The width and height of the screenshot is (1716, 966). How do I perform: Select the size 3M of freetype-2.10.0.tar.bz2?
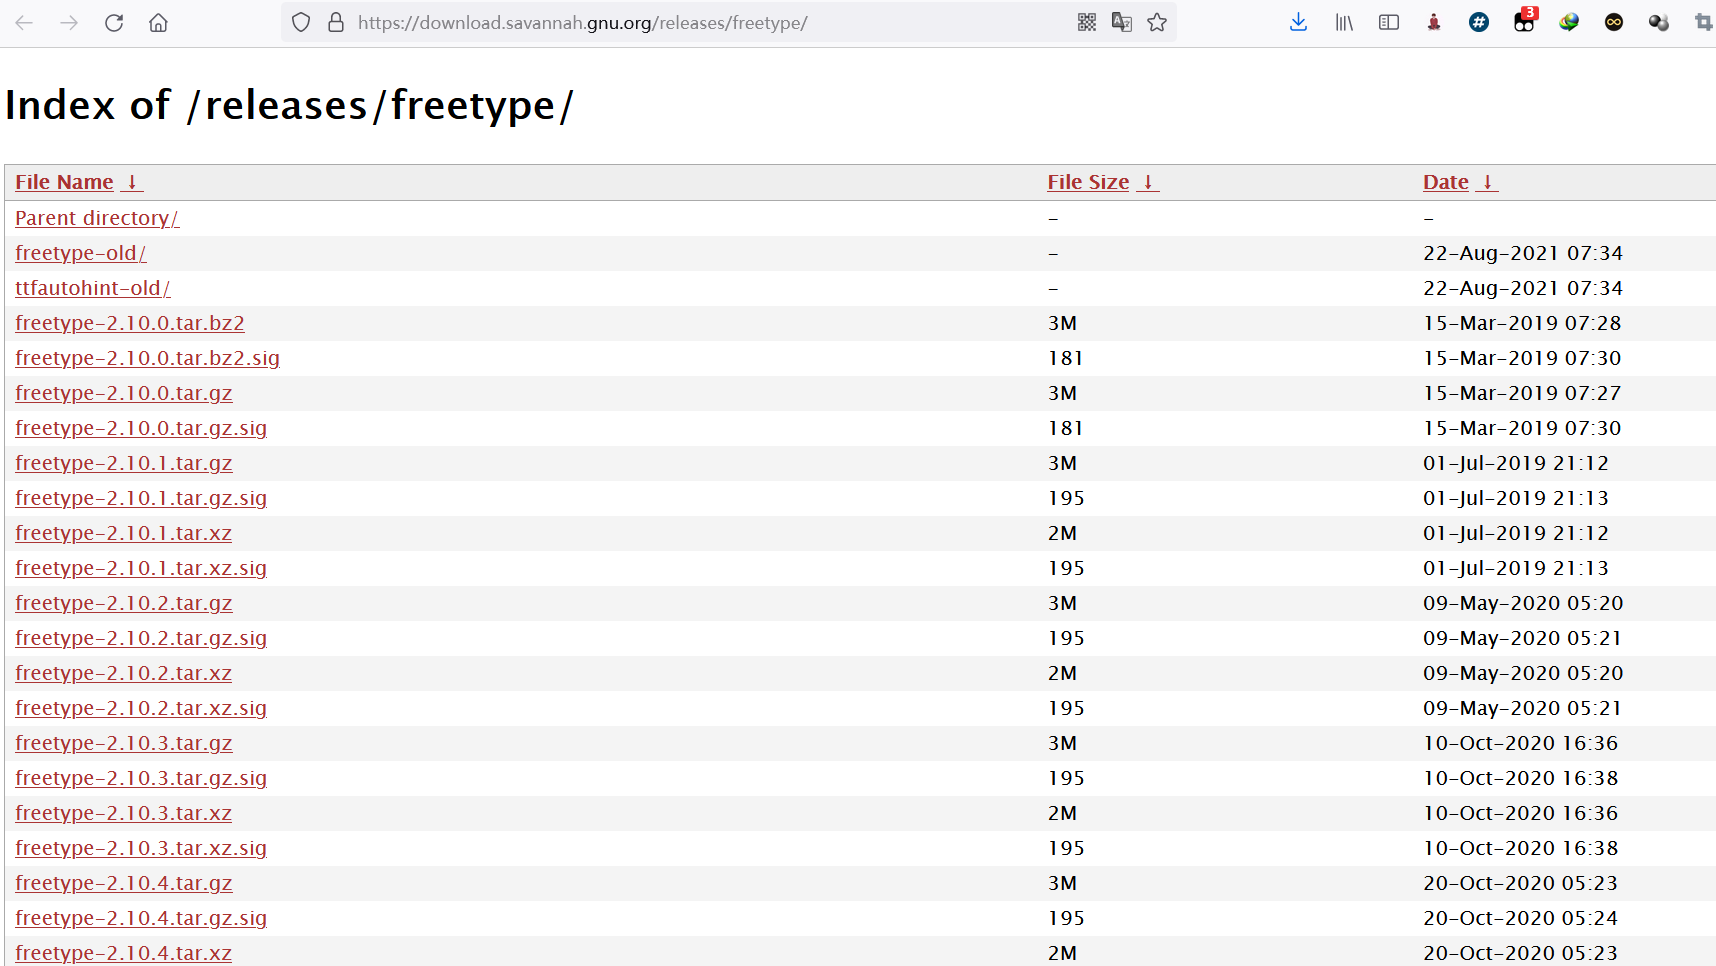click(x=1062, y=323)
